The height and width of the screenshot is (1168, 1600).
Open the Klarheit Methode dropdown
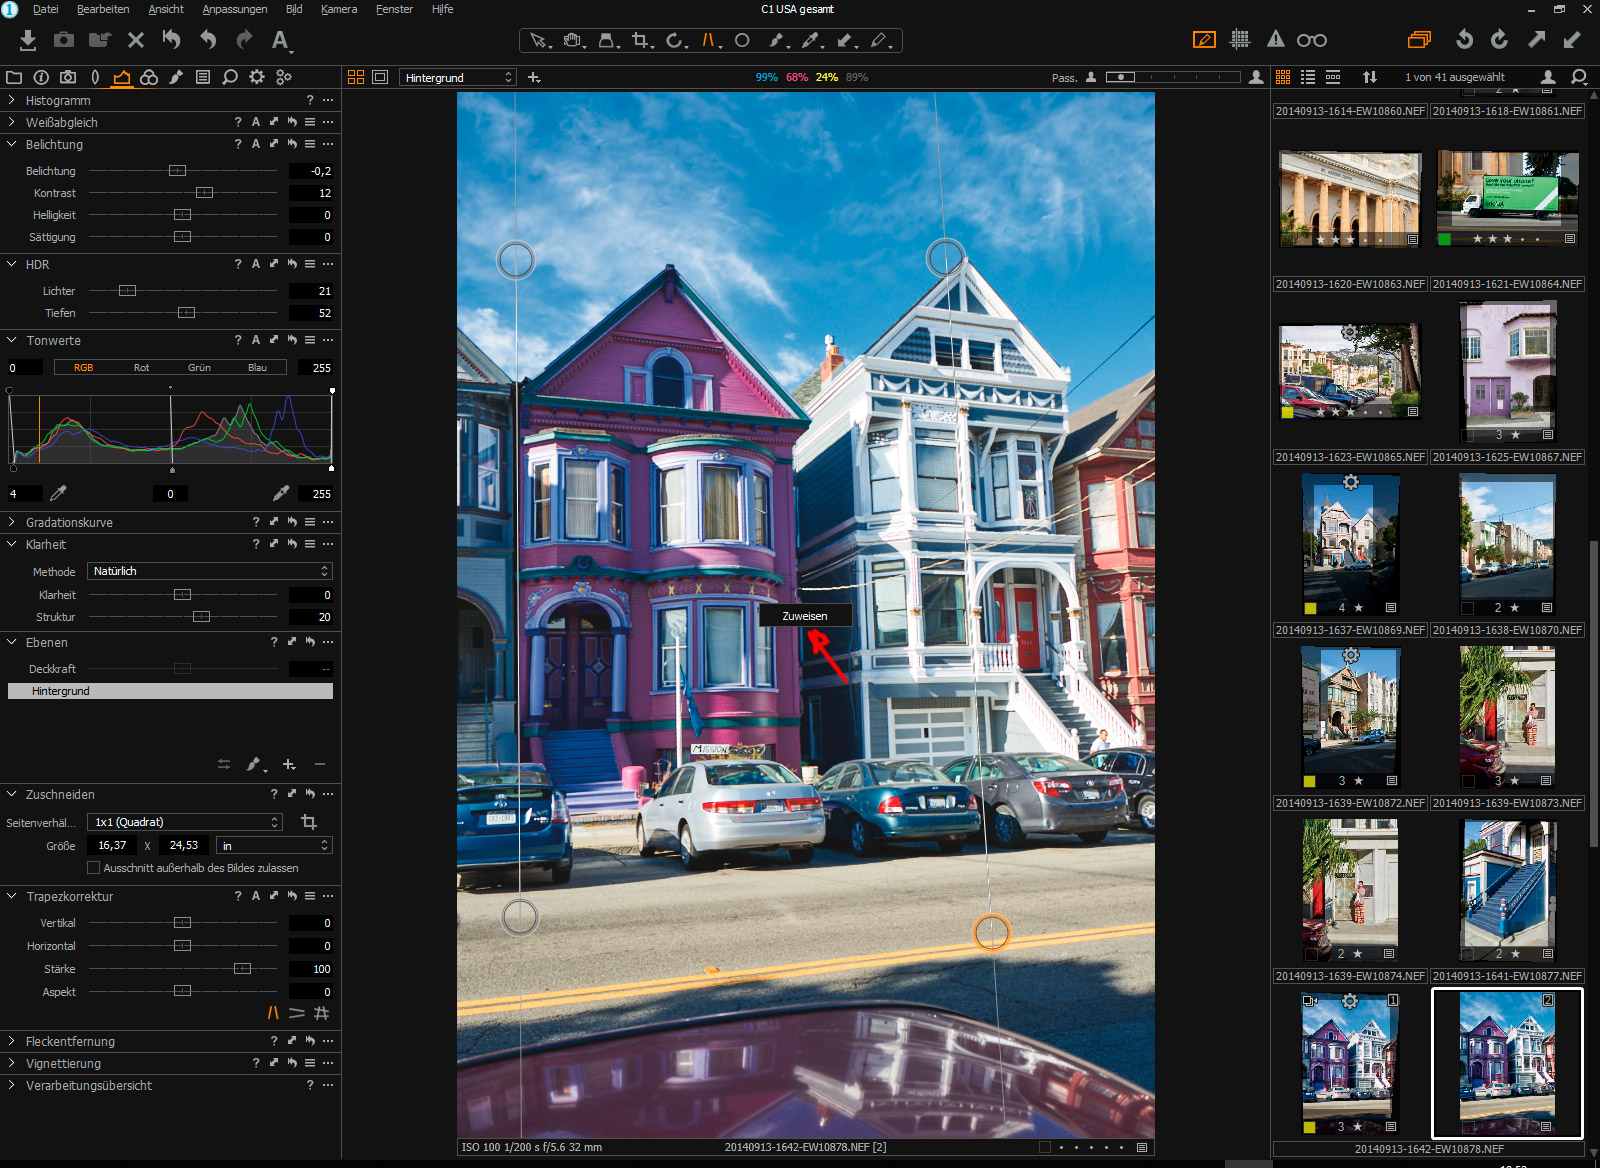tap(210, 571)
